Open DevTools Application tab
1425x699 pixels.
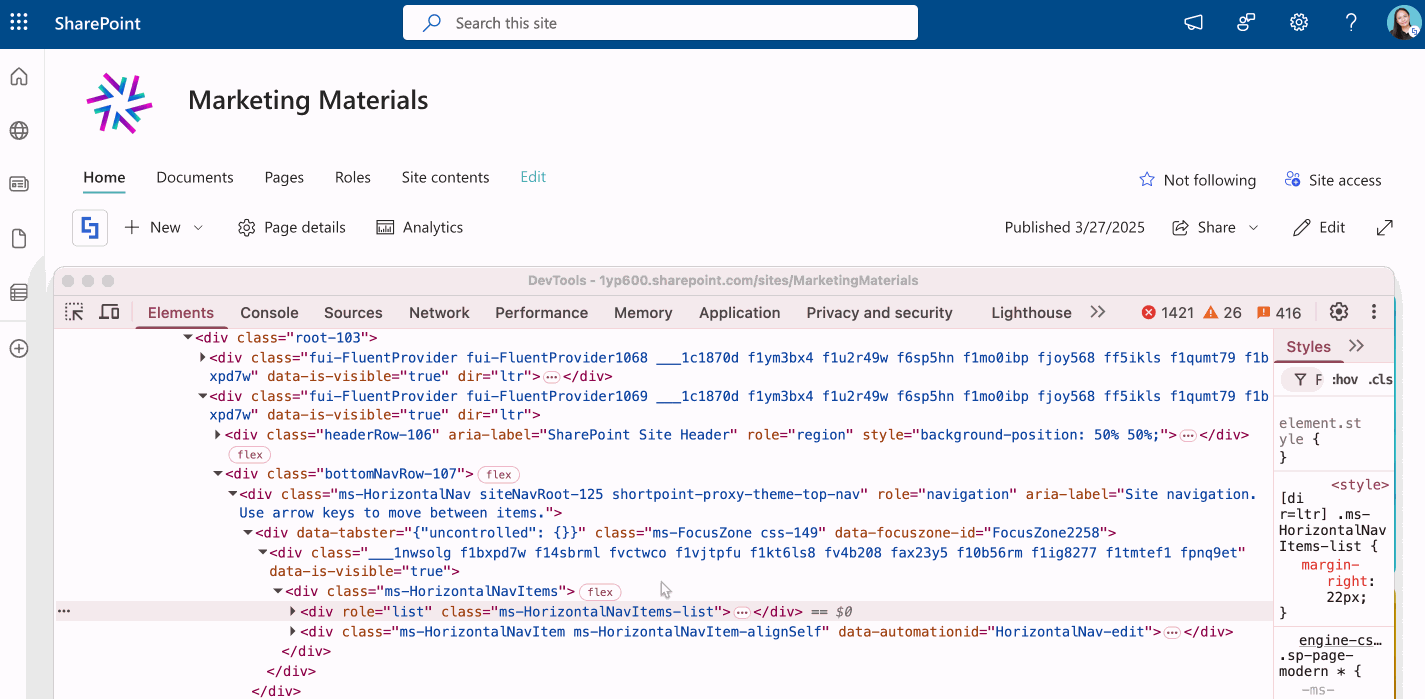pos(739,313)
